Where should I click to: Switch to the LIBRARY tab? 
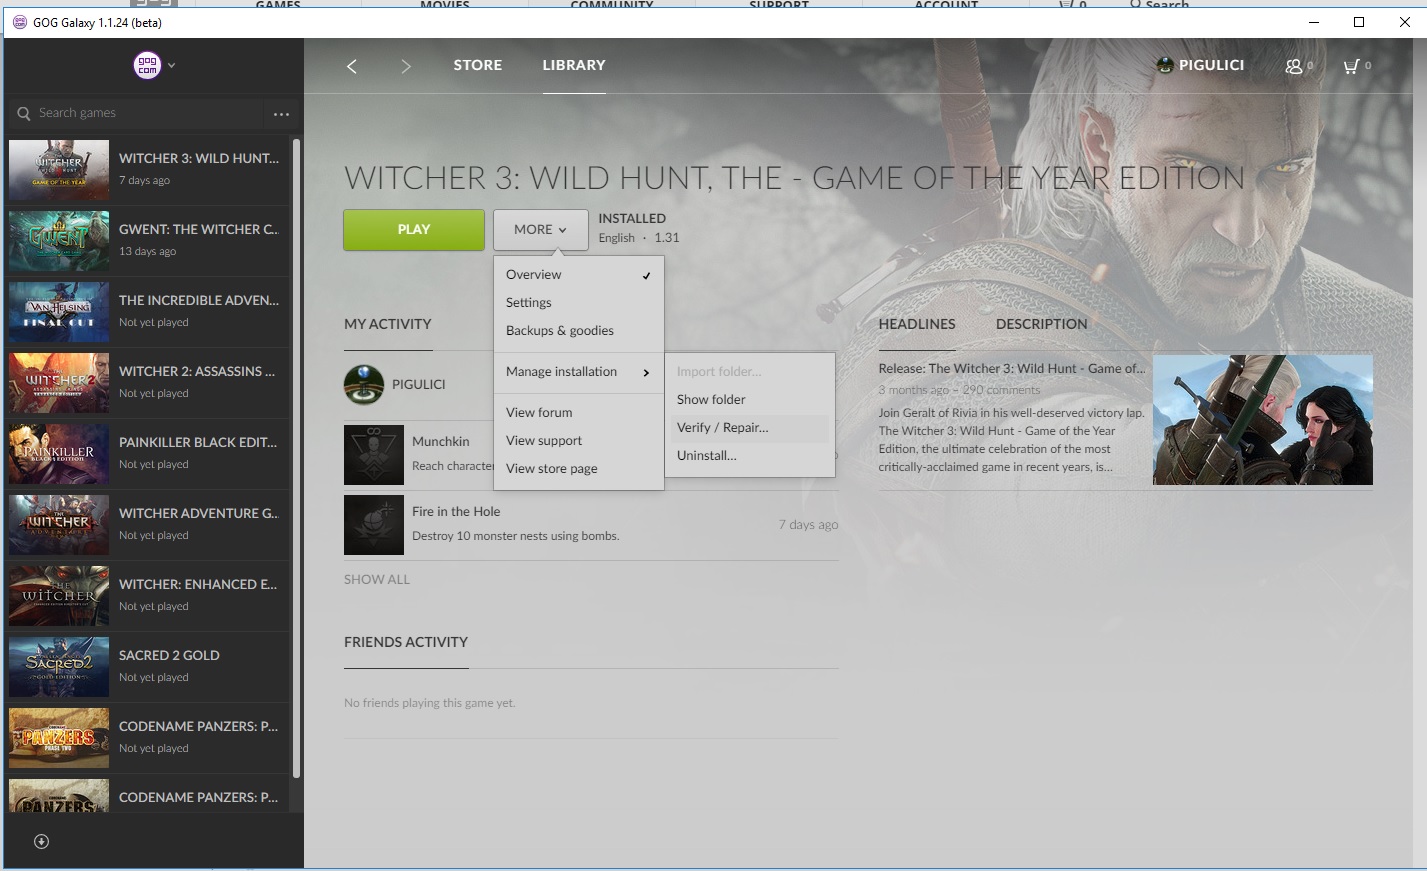tap(574, 65)
